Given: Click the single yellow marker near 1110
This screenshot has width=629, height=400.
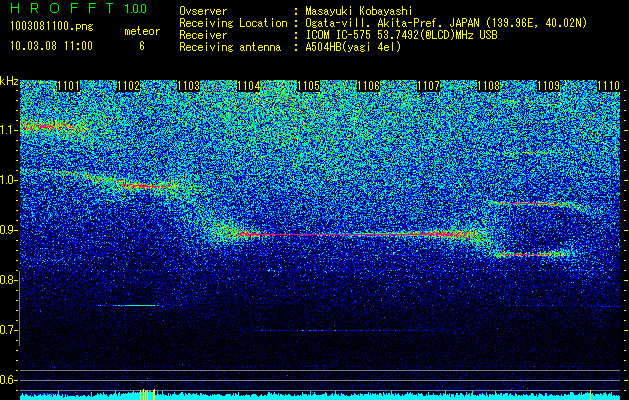Looking at the screenshot, I should 590,395.
